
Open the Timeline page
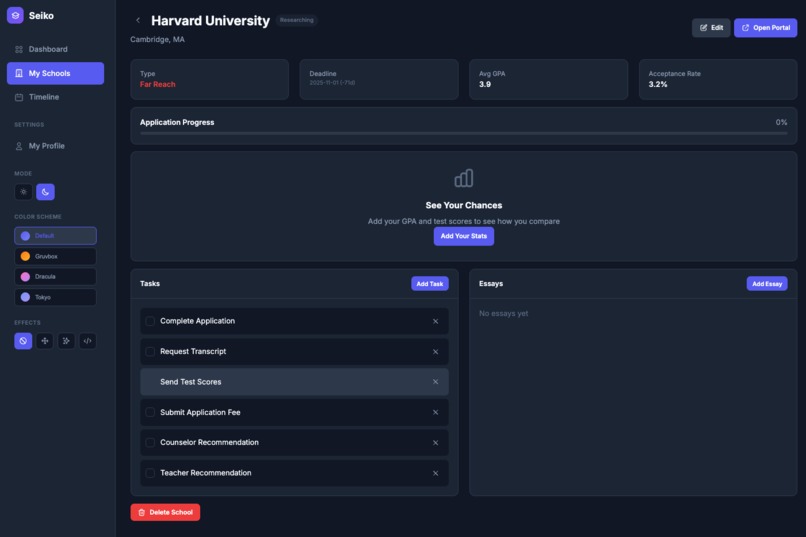[x=56, y=97]
